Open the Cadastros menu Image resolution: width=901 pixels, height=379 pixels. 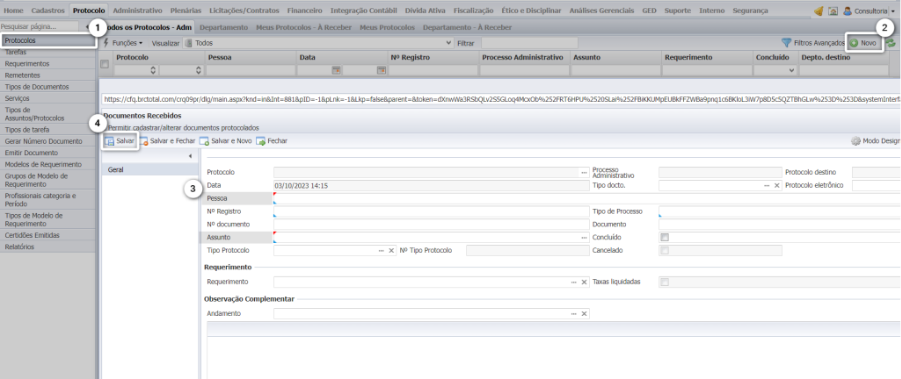click(48, 10)
